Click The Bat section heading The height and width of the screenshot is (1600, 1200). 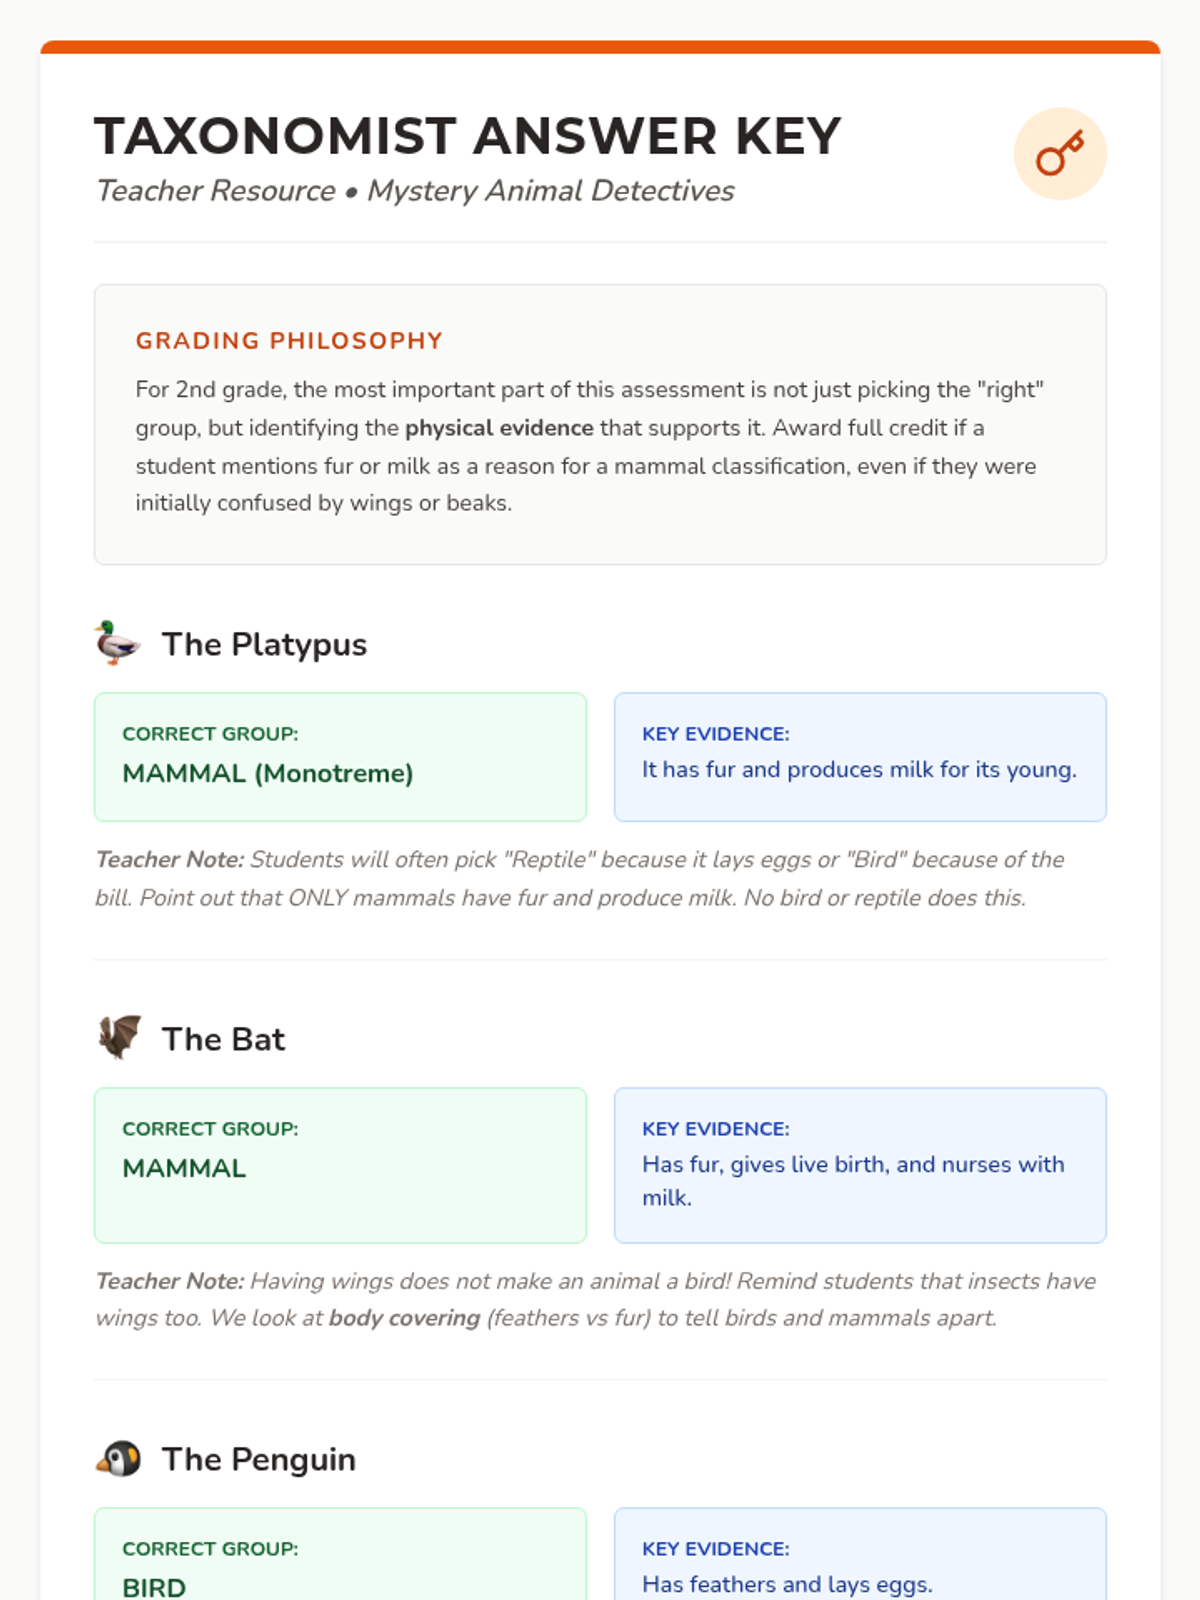(223, 1040)
